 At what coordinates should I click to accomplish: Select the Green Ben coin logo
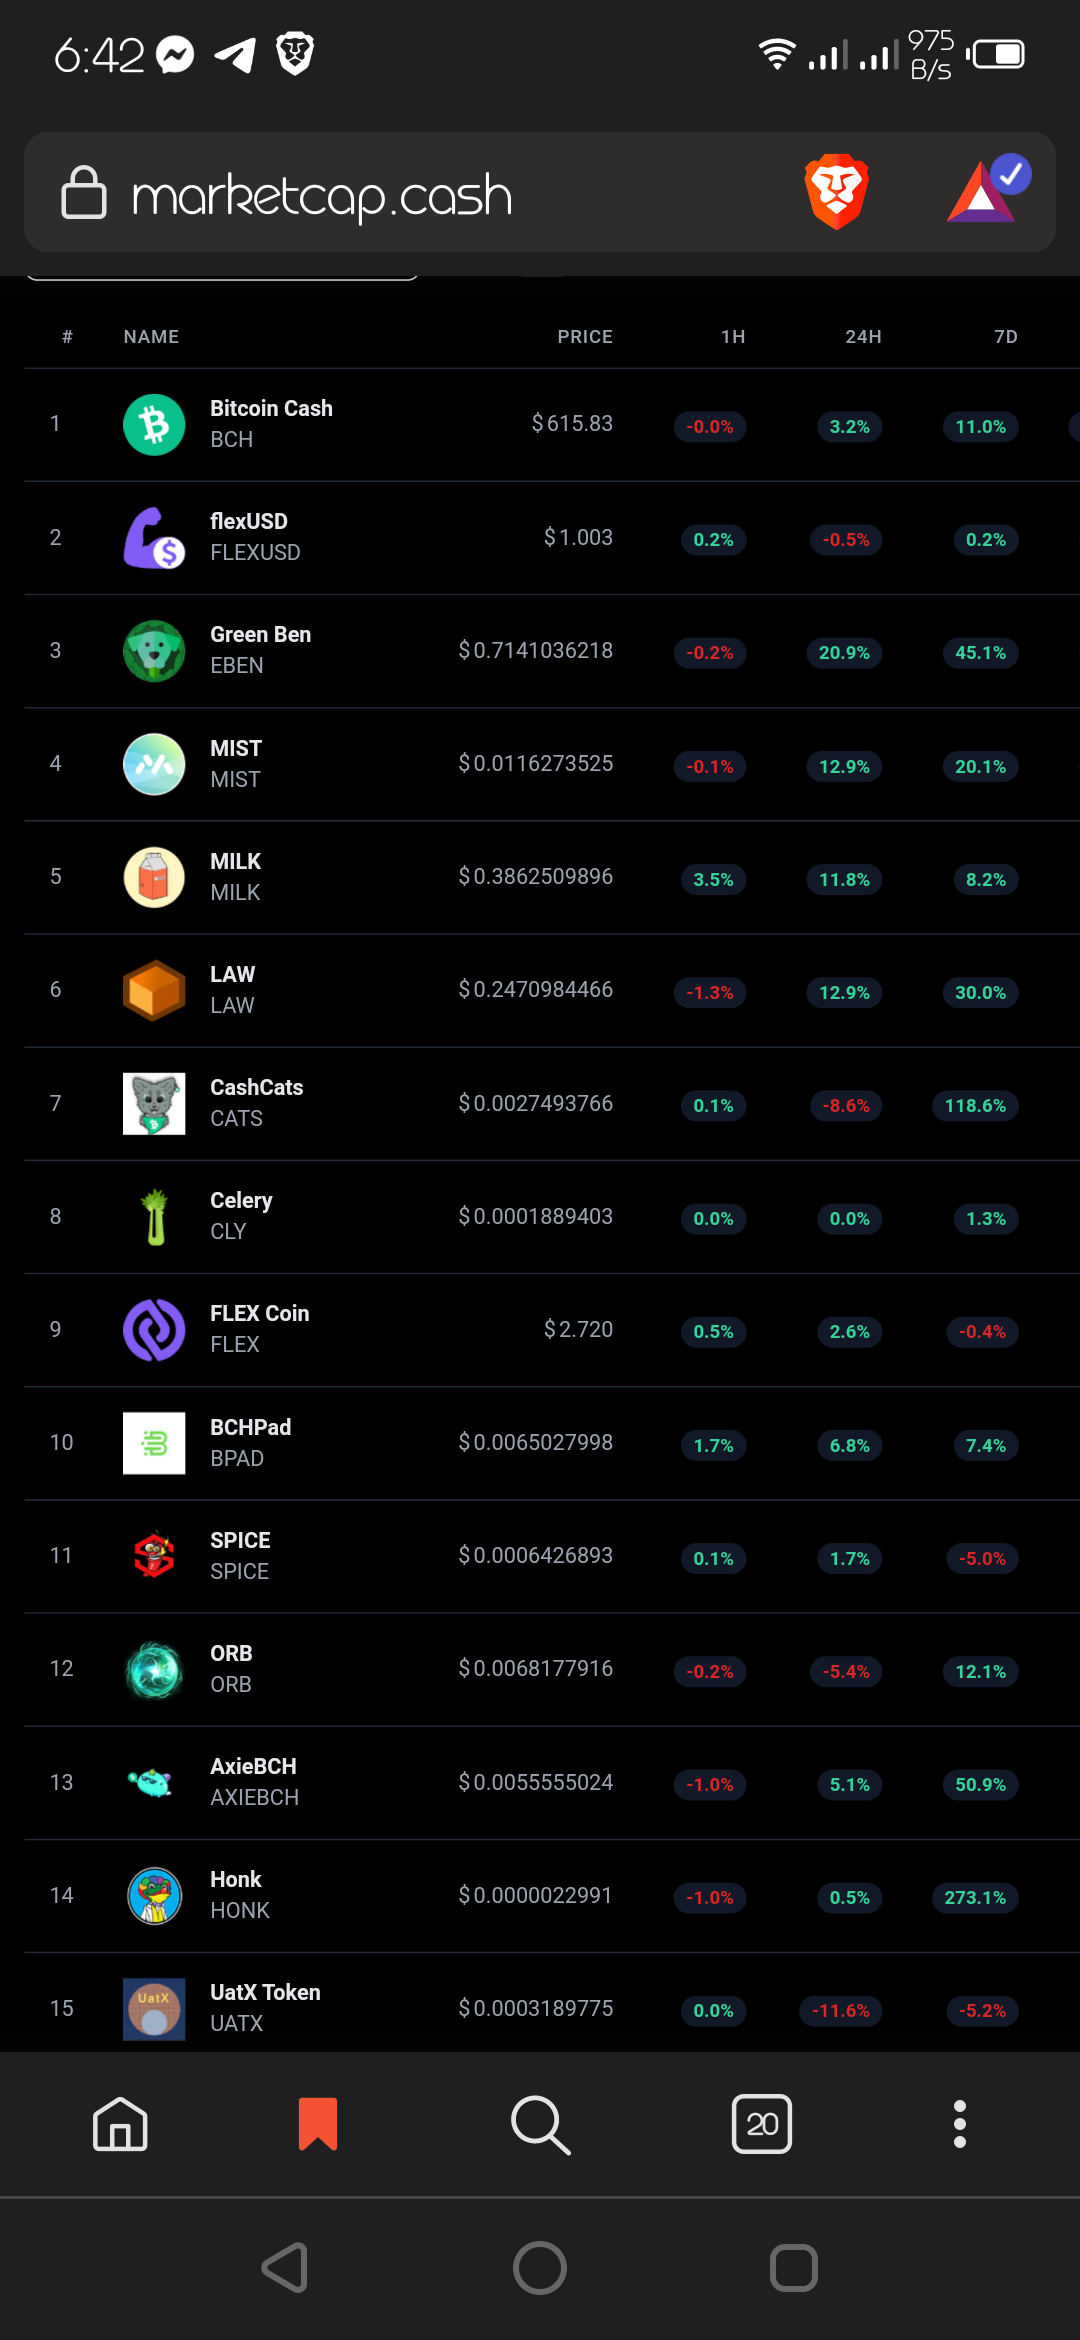tap(154, 651)
